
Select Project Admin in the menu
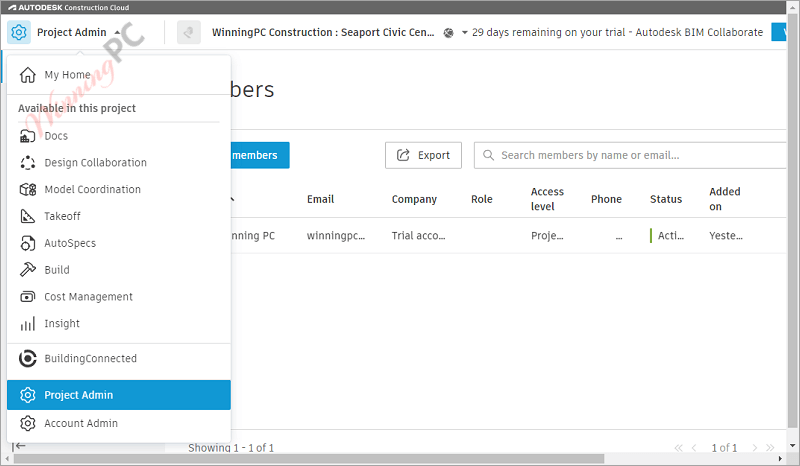pyautogui.click(x=118, y=395)
